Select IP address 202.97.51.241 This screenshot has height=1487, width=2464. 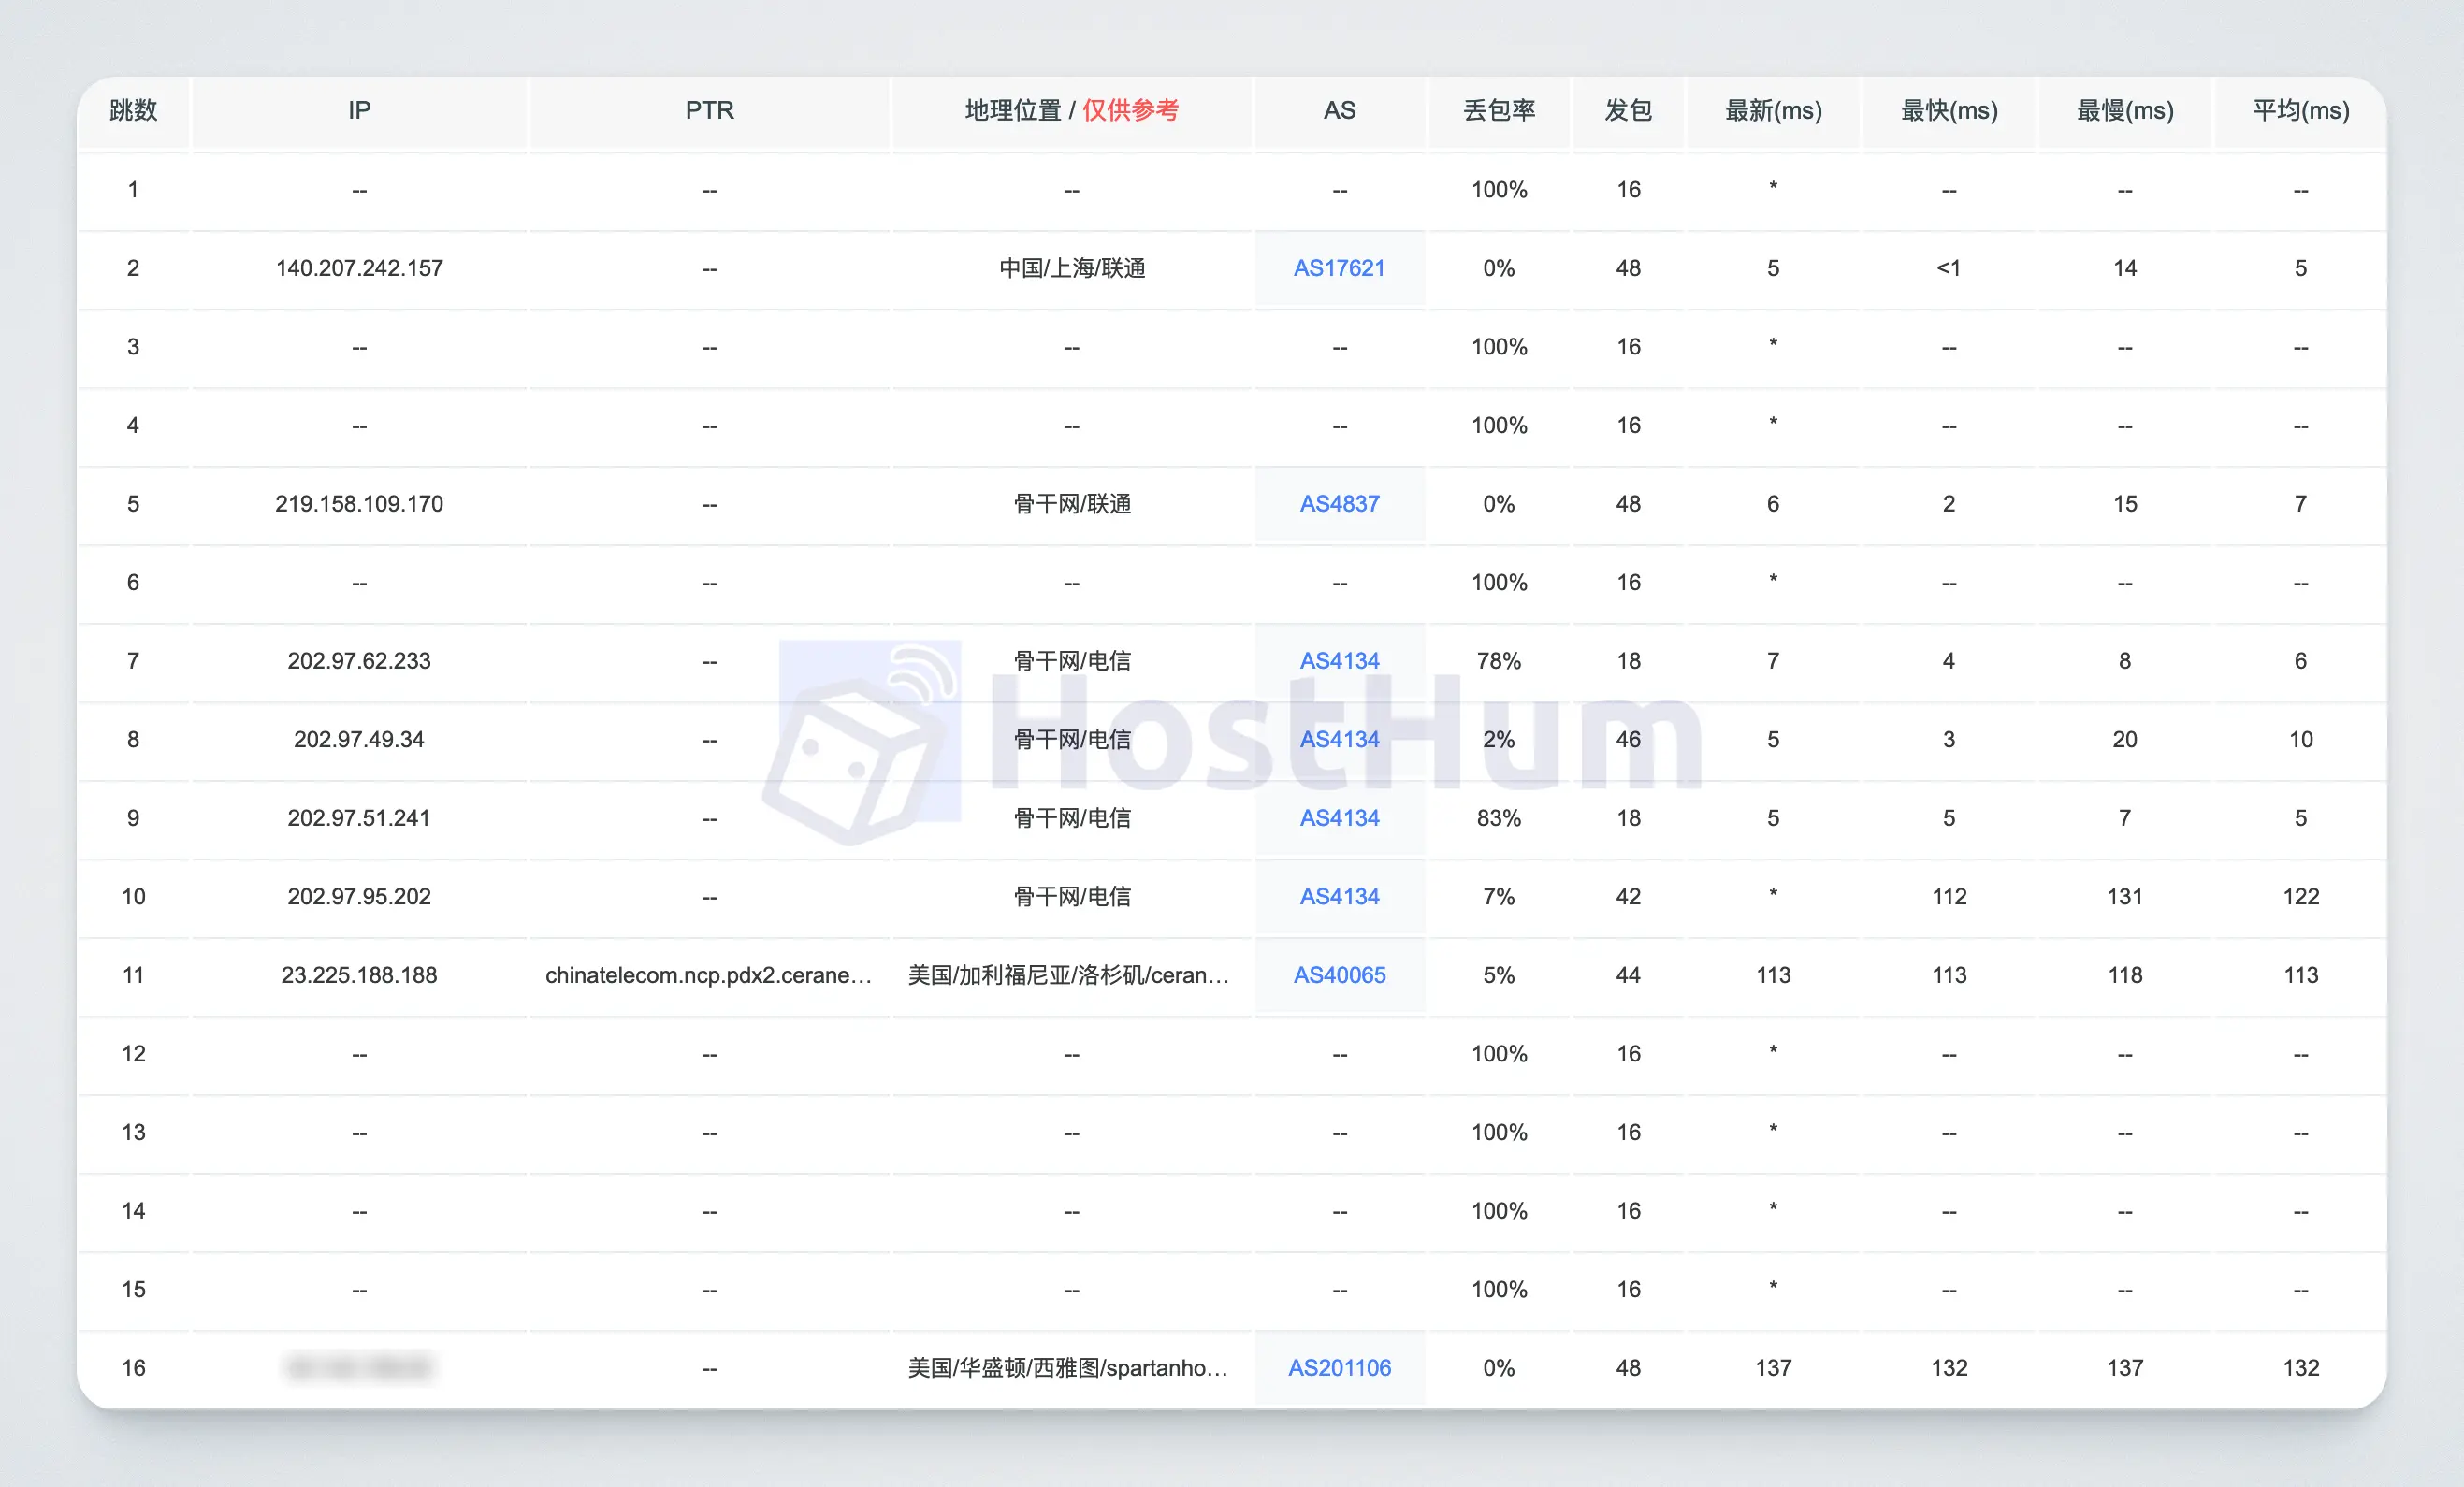pos(359,818)
